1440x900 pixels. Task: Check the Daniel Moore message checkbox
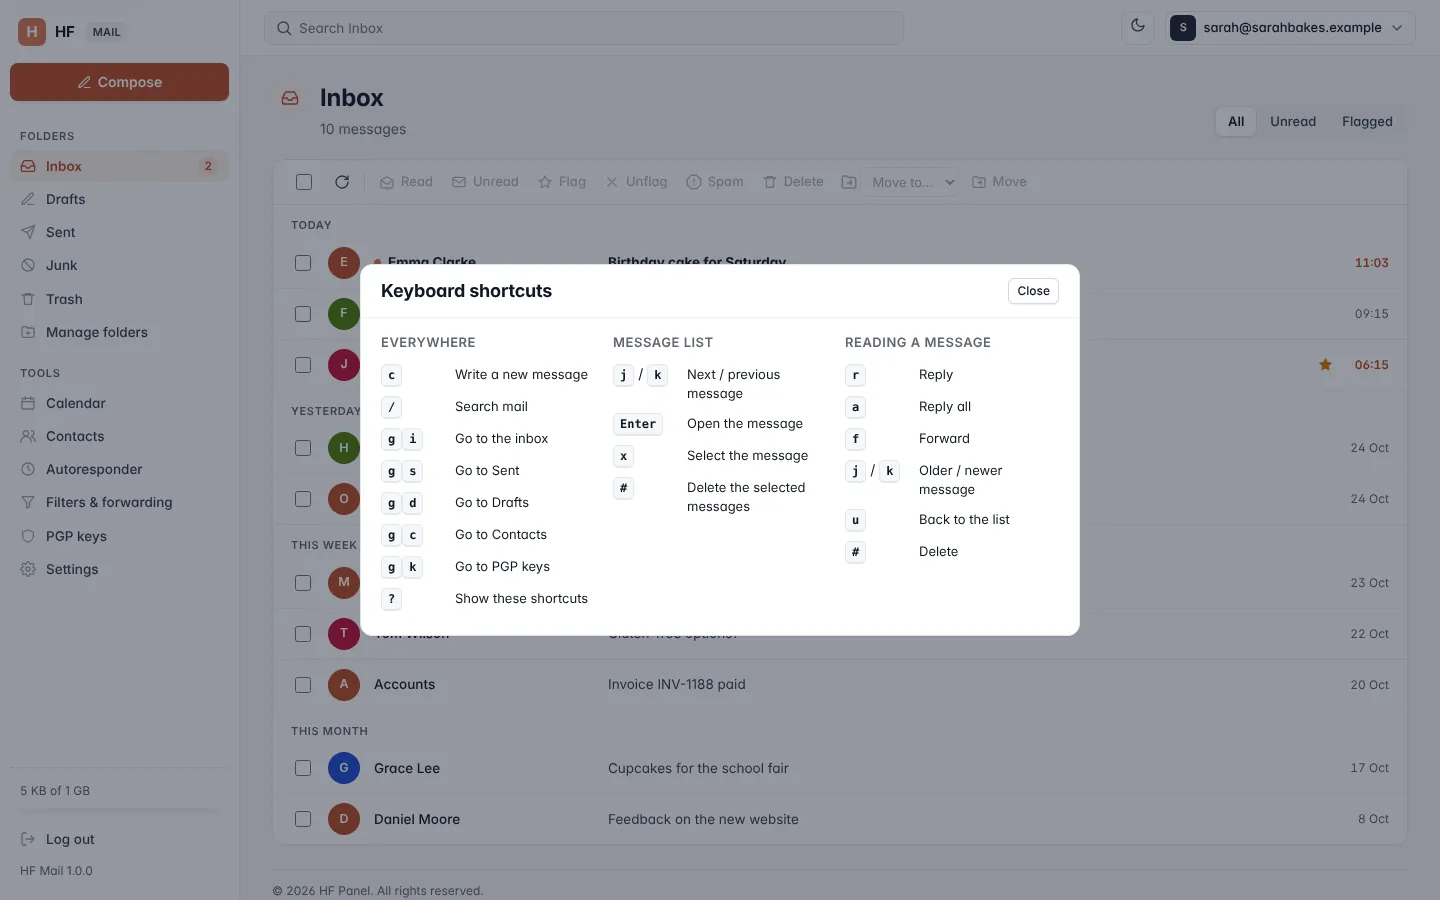point(303,819)
